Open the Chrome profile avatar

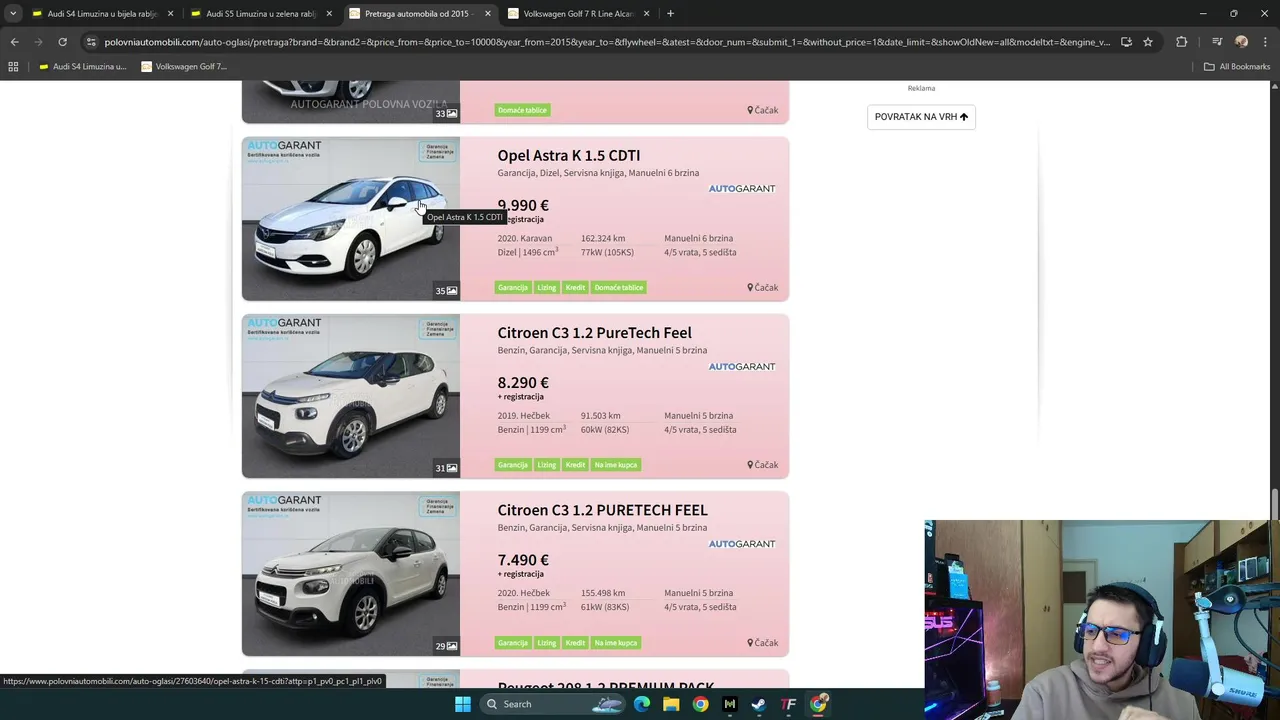coord(1241,42)
